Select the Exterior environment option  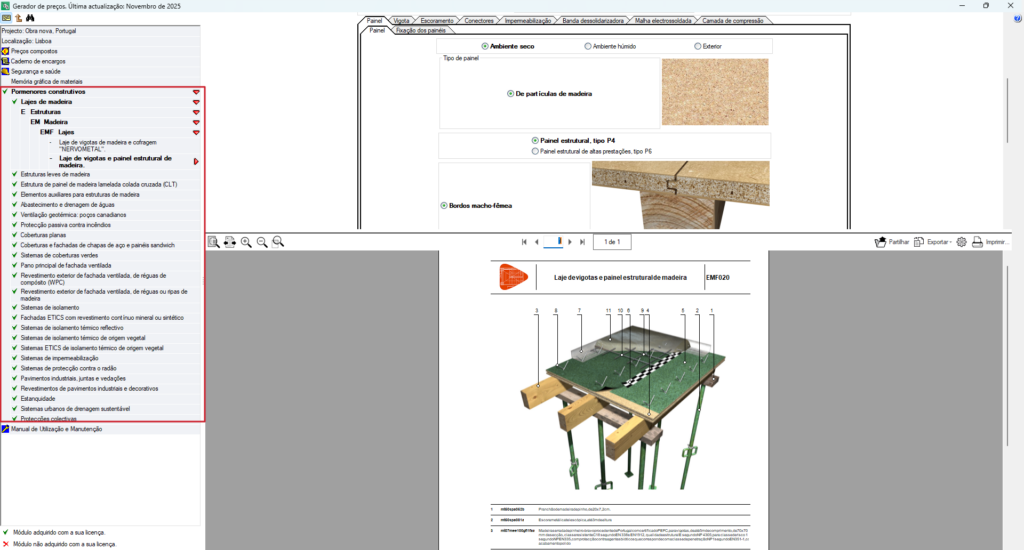point(697,46)
